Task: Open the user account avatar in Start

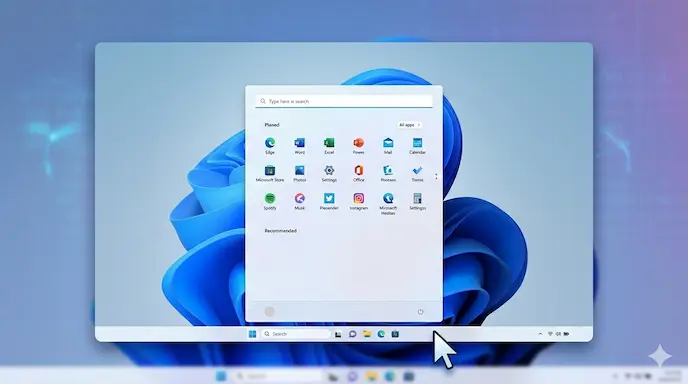Action: click(269, 312)
